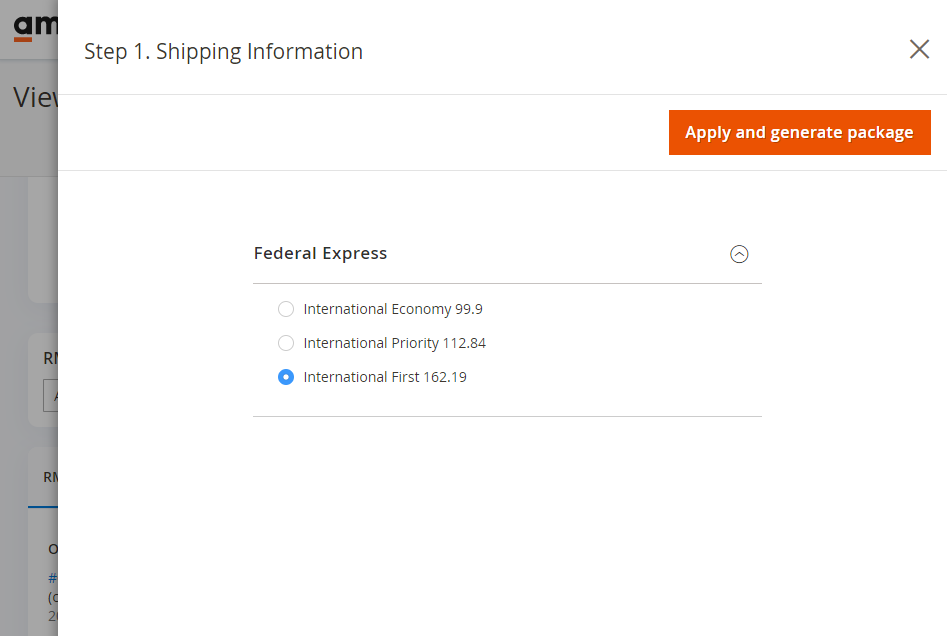This screenshot has height=636, width=947.
Task: Select the International Economy 99.9 radio button
Action: tap(285, 309)
